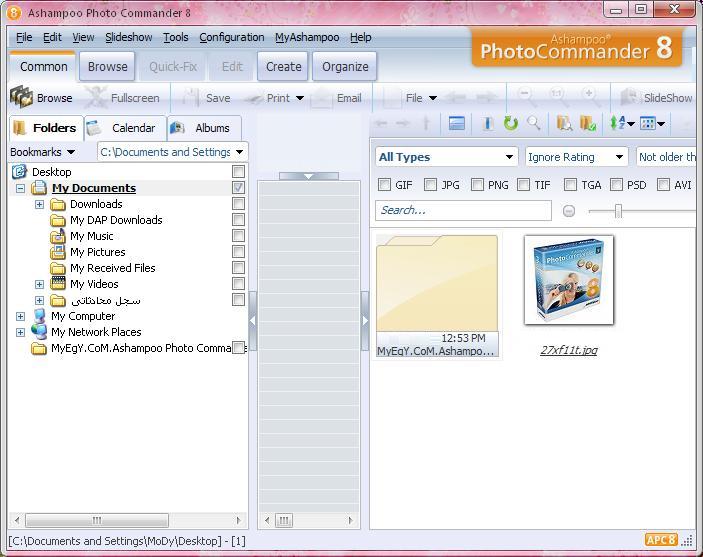Open the MyAshampoo menu
The image size is (703, 557).
pyautogui.click(x=307, y=37)
